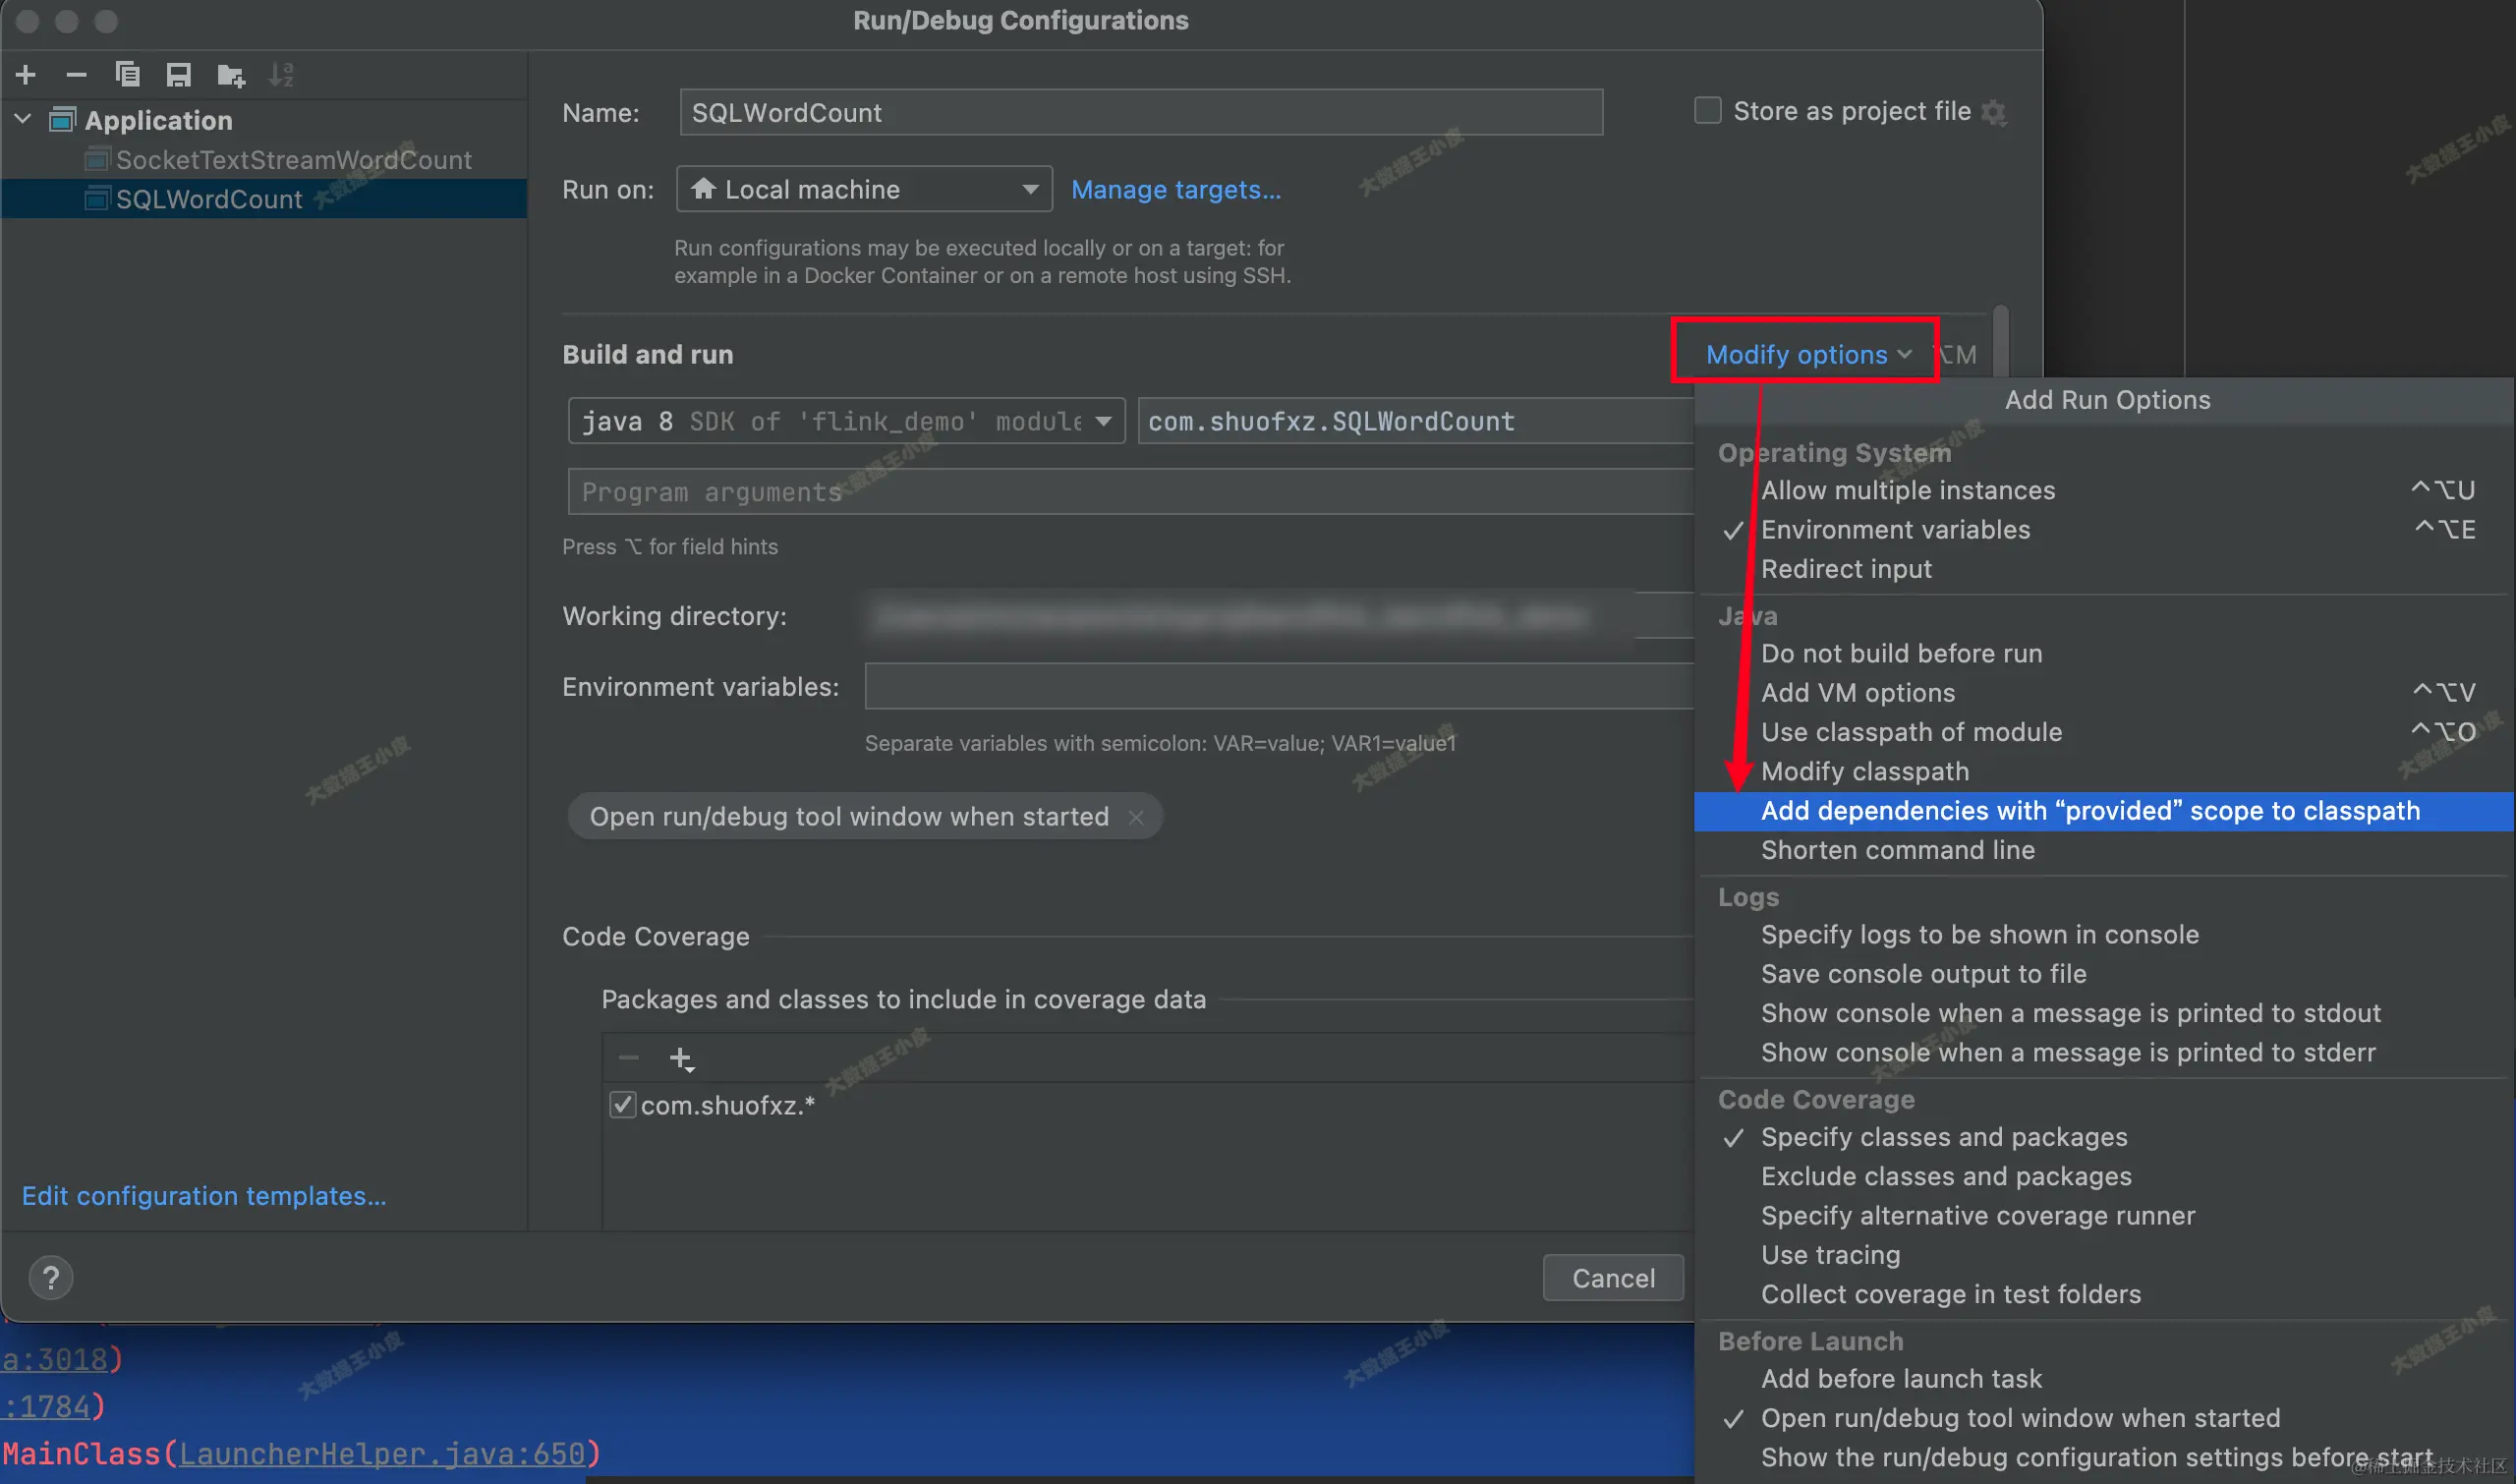Click the Sort configurations alphabetically icon
The image size is (2516, 1484).
[x=282, y=75]
